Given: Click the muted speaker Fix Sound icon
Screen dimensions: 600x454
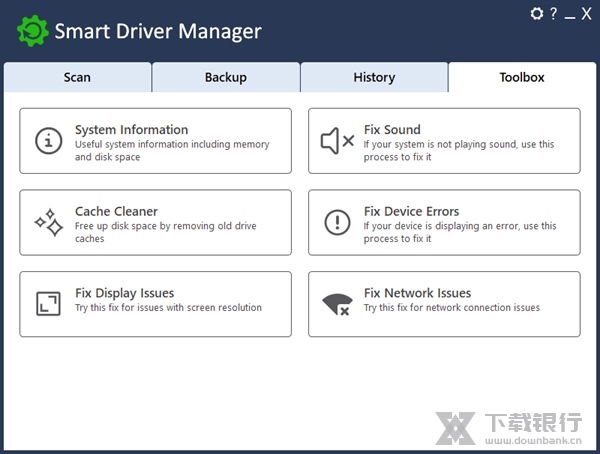Looking at the screenshot, I should [337, 141].
